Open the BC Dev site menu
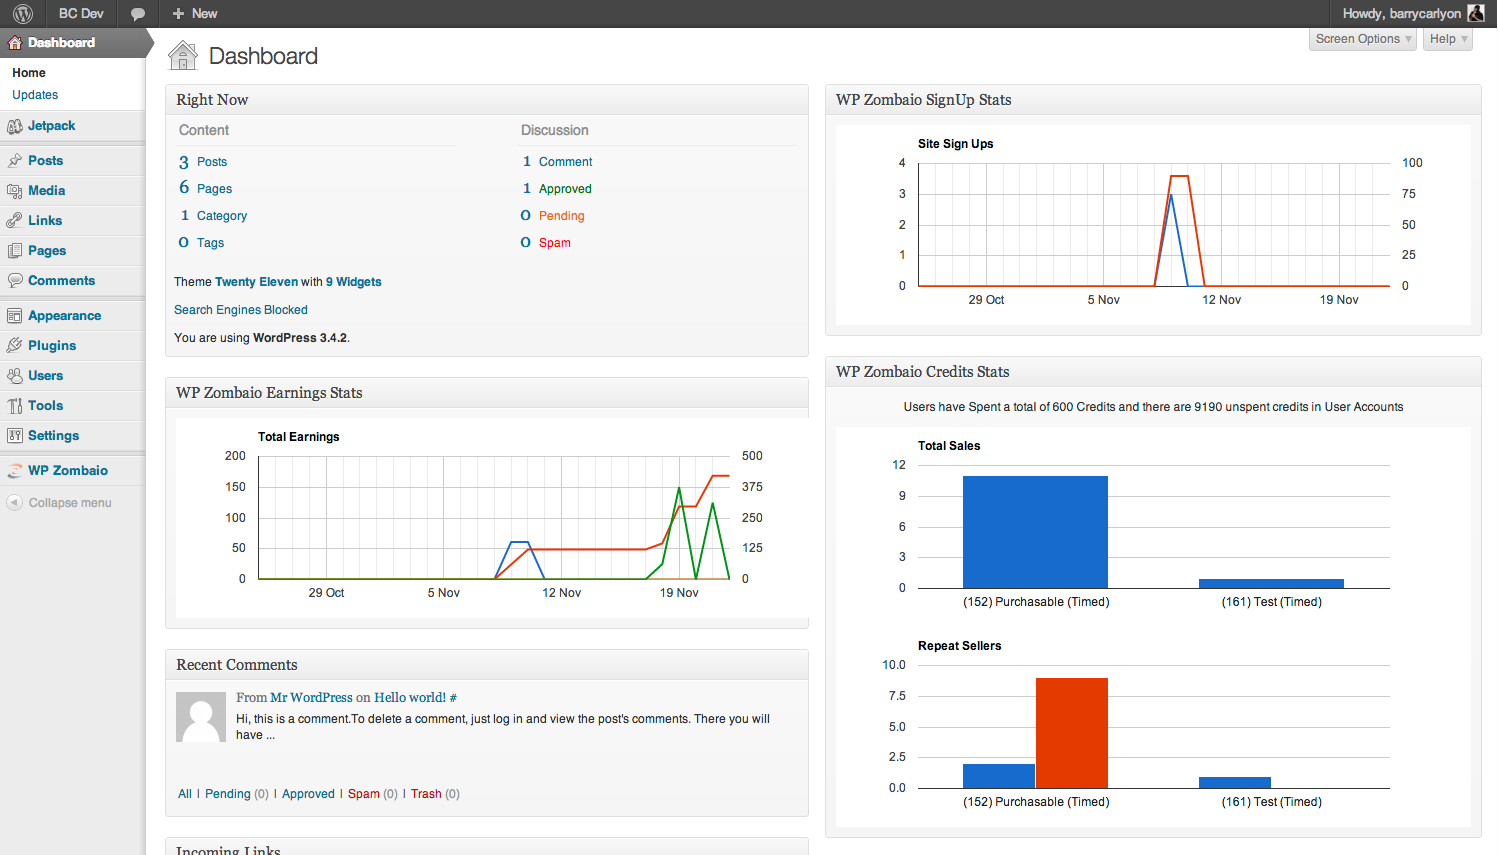This screenshot has width=1498, height=855. (x=81, y=13)
